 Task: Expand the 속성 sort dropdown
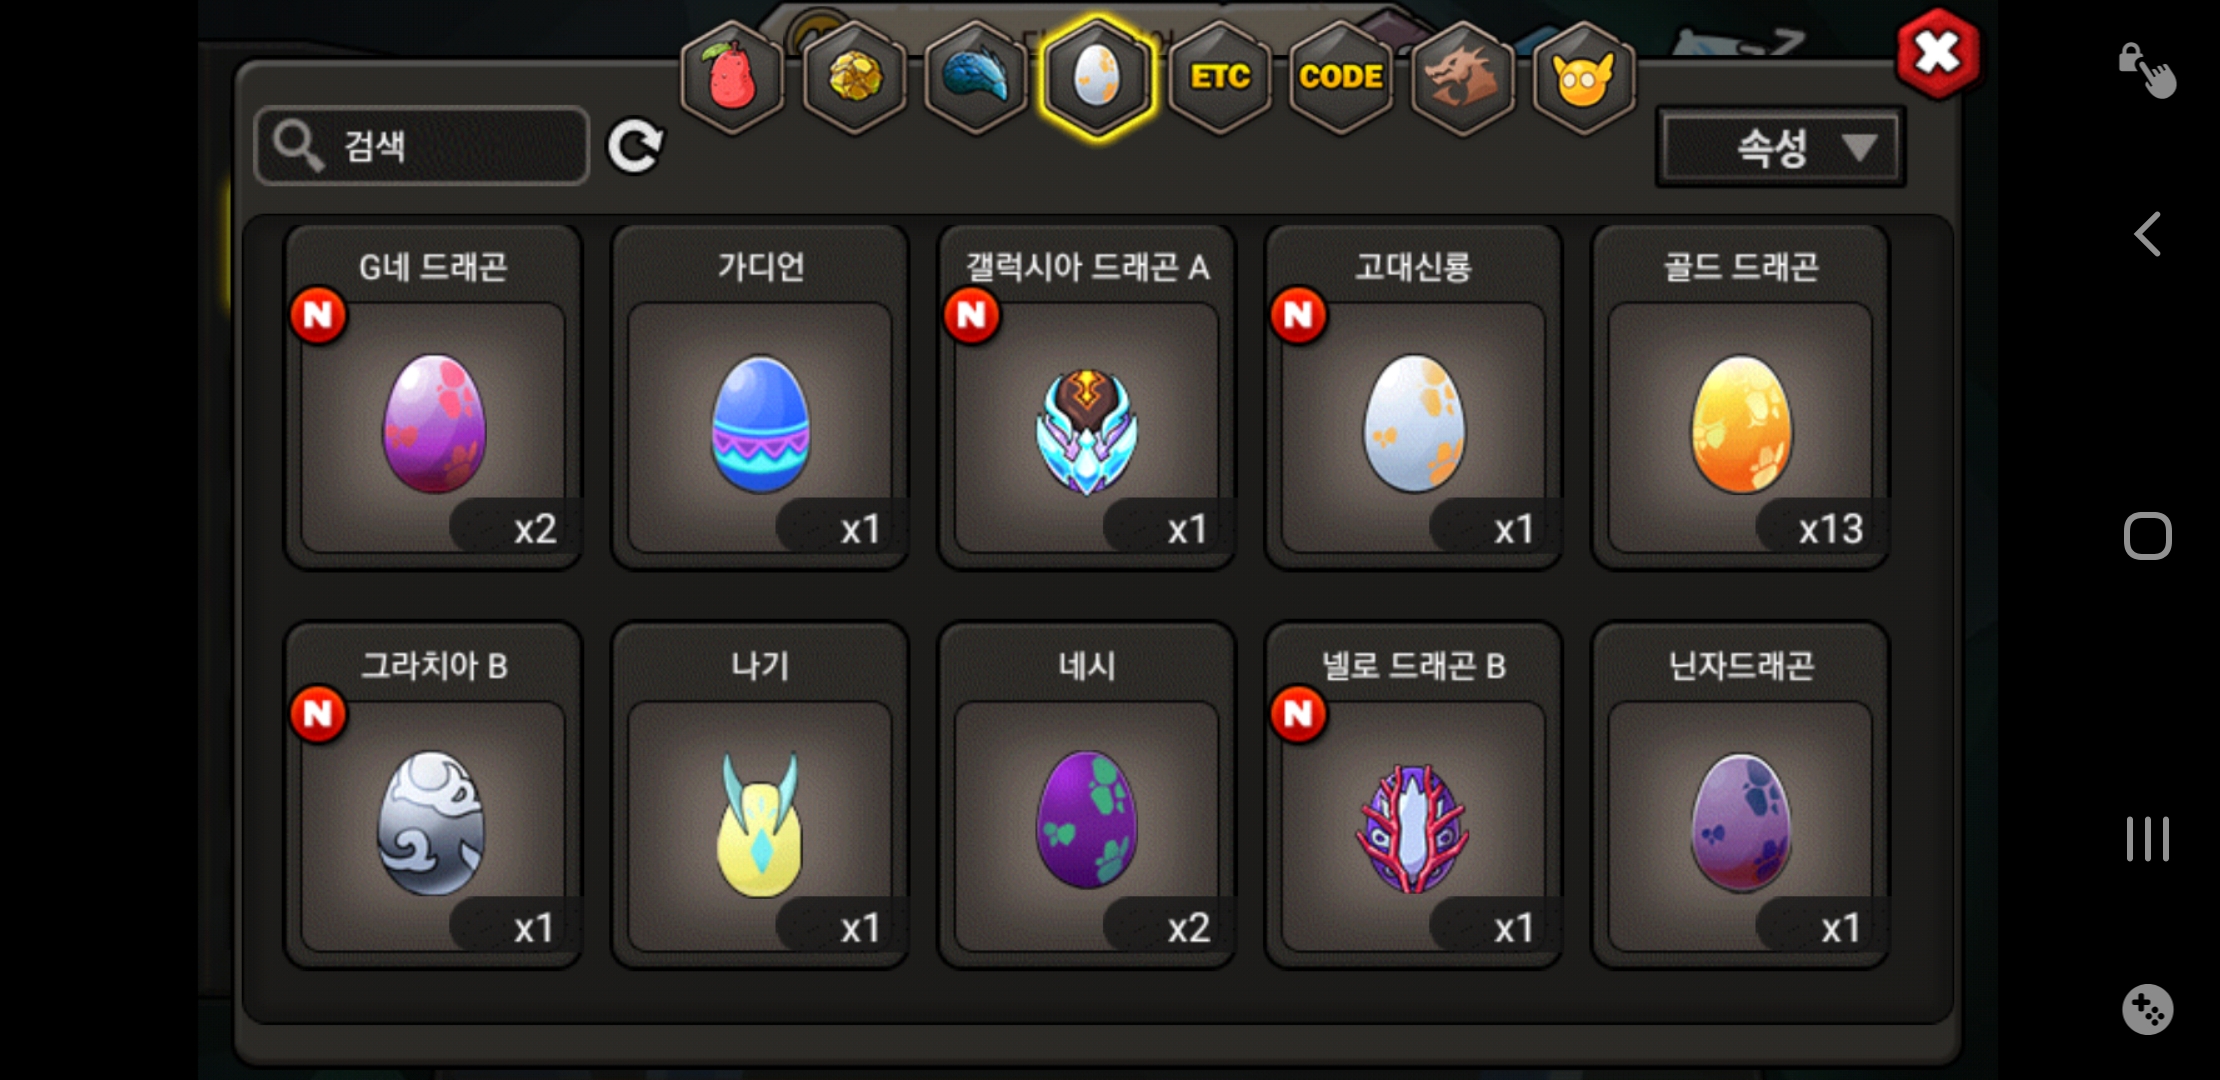point(1781,147)
